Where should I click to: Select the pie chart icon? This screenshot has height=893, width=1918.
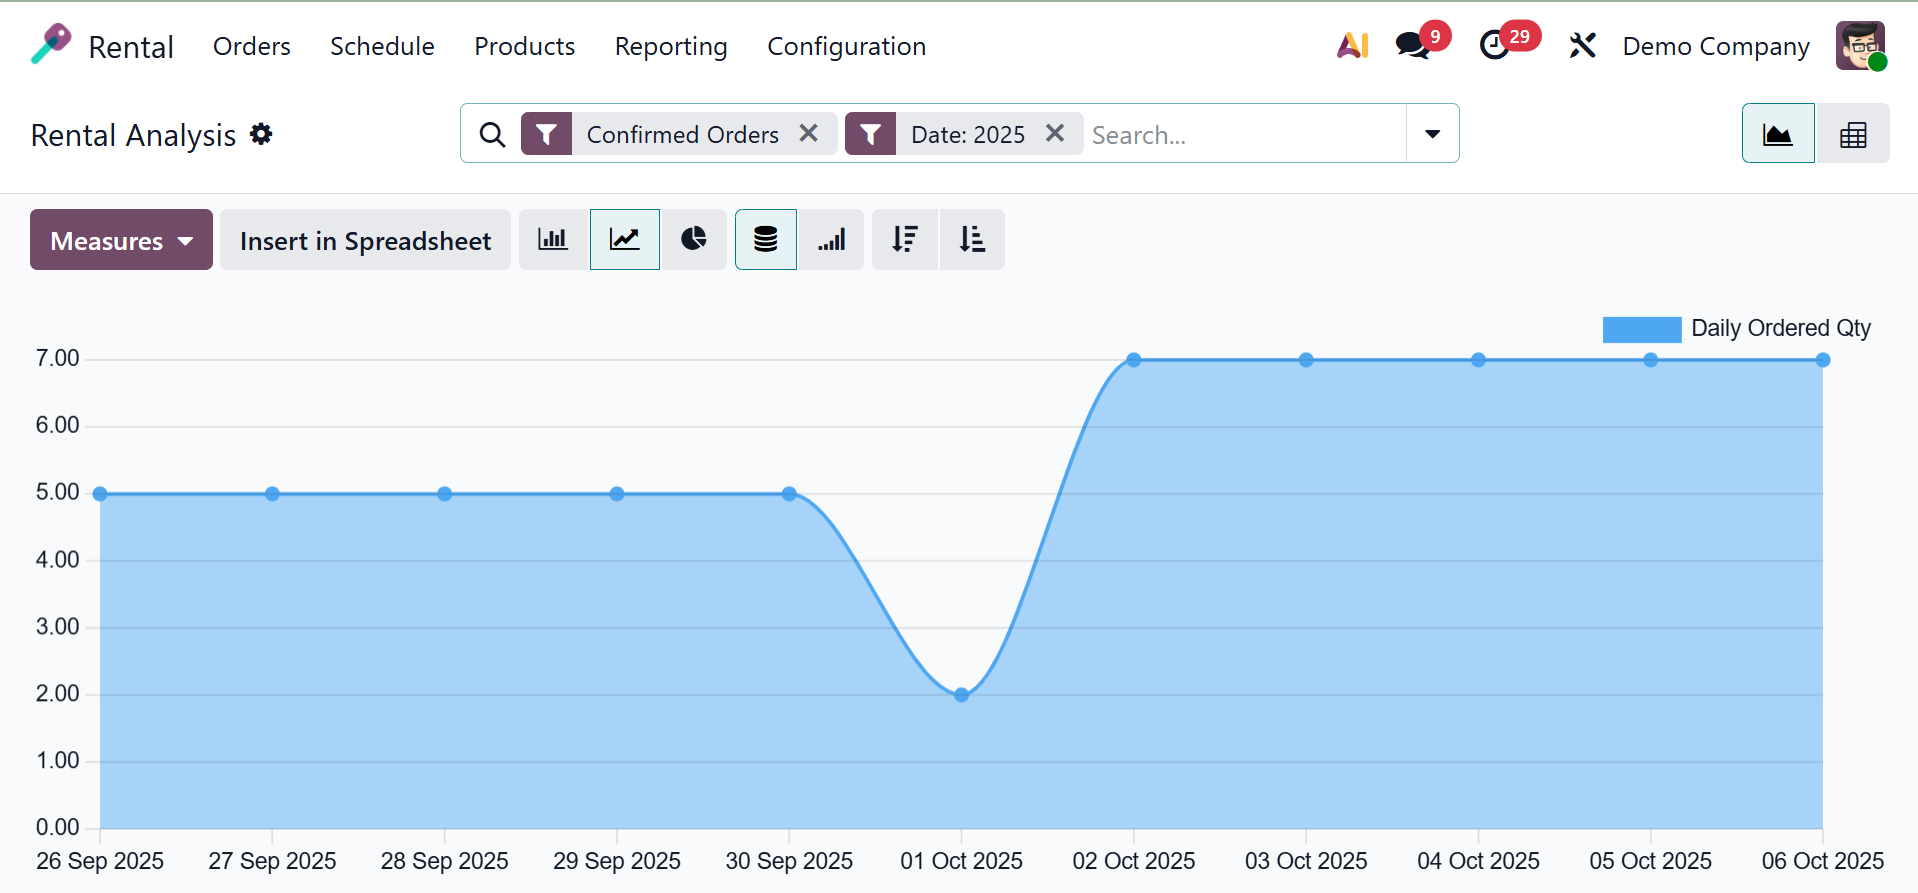[x=693, y=240]
